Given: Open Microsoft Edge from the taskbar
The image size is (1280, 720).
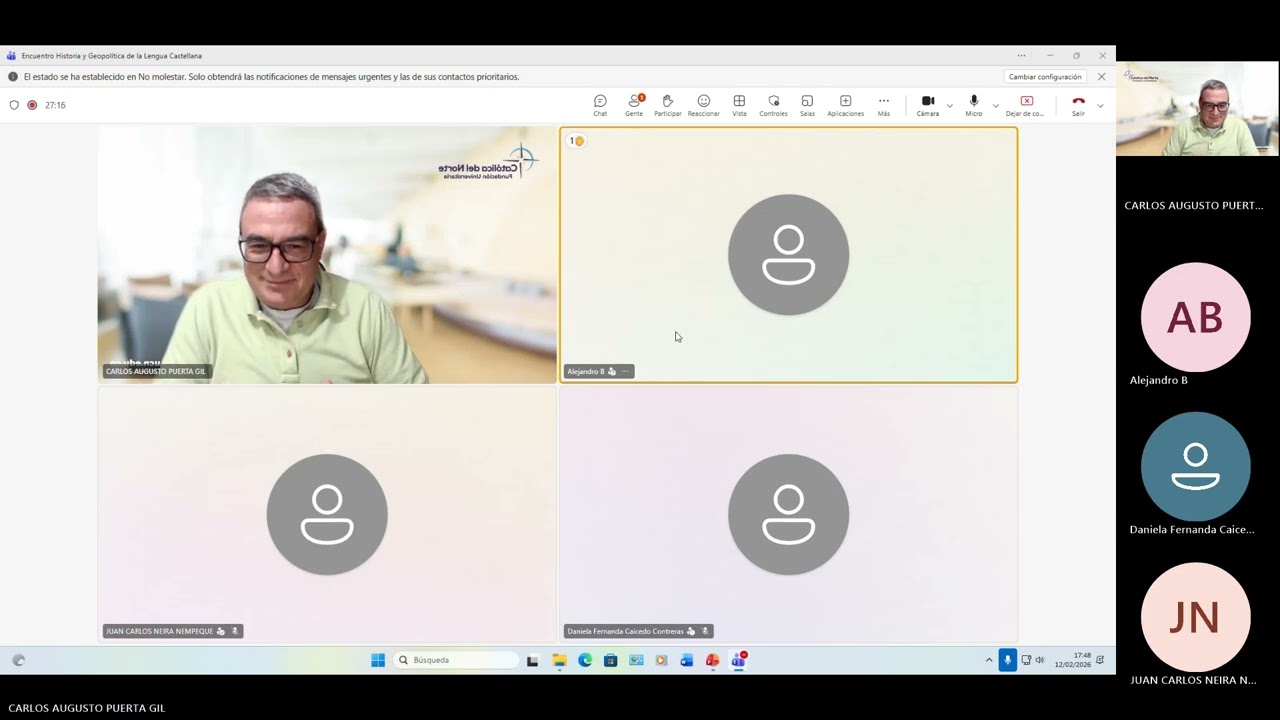Looking at the screenshot, I should pos(585,660).
